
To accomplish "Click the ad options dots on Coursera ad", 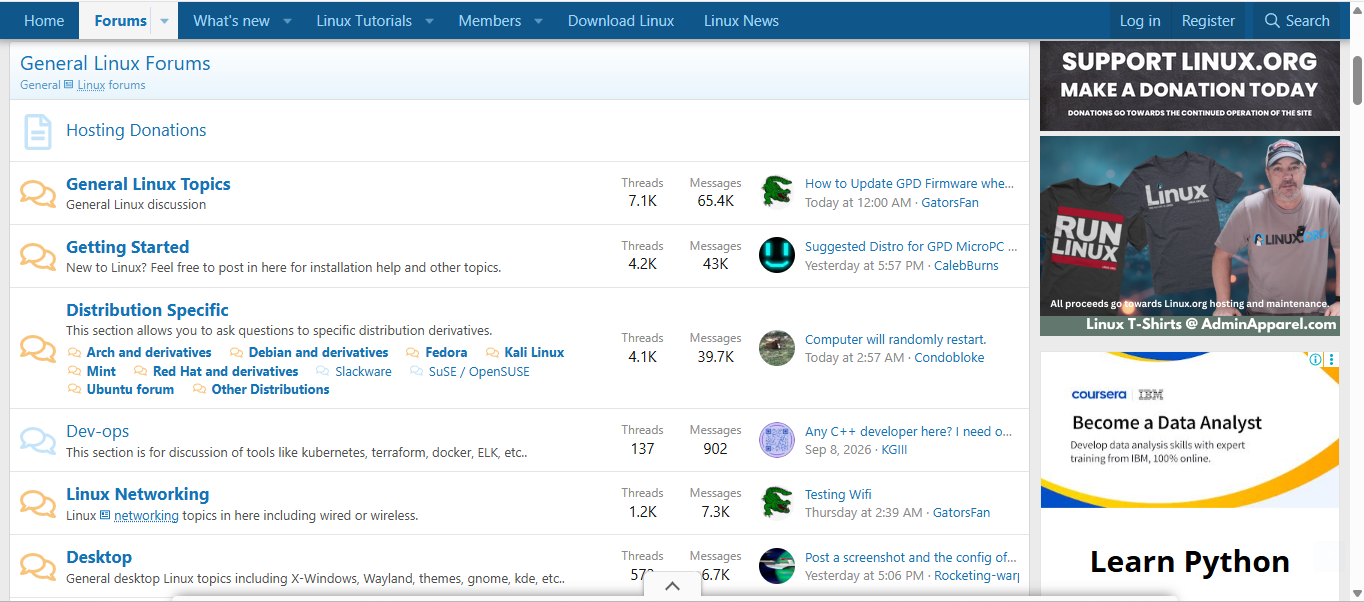I will [1331, 360].
